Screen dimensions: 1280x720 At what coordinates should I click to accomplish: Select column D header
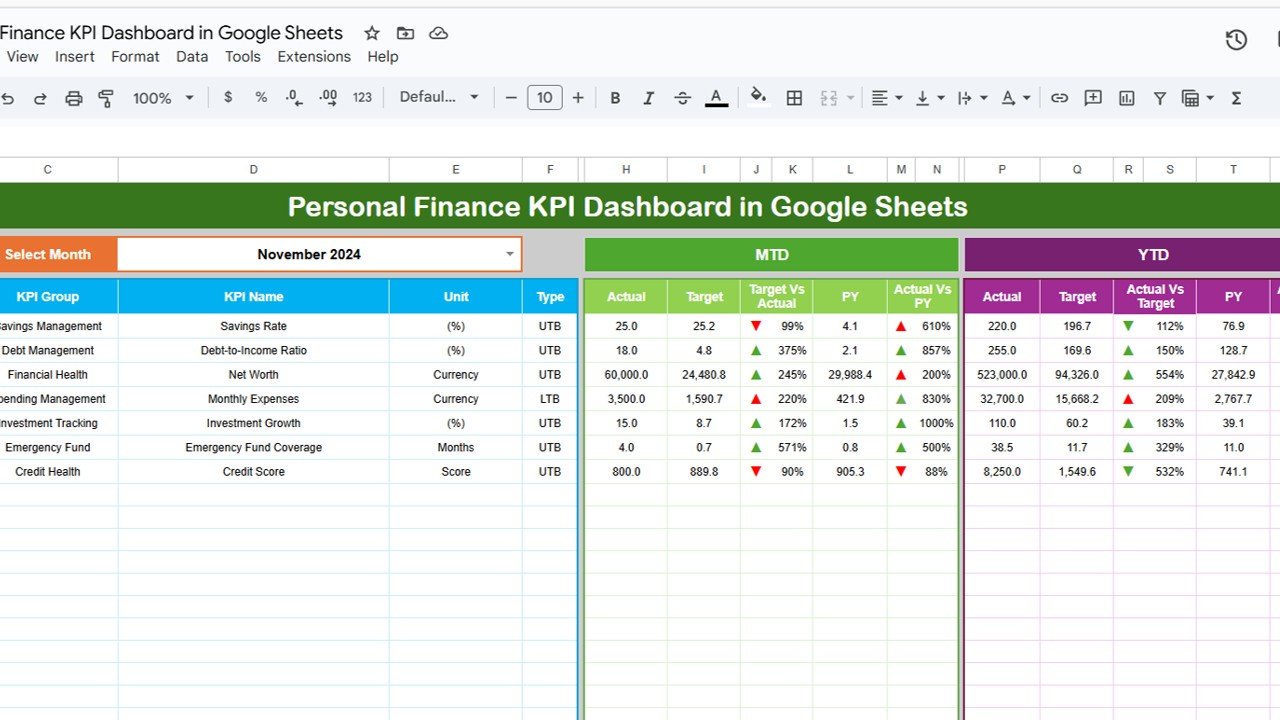(x=253, y=170)
